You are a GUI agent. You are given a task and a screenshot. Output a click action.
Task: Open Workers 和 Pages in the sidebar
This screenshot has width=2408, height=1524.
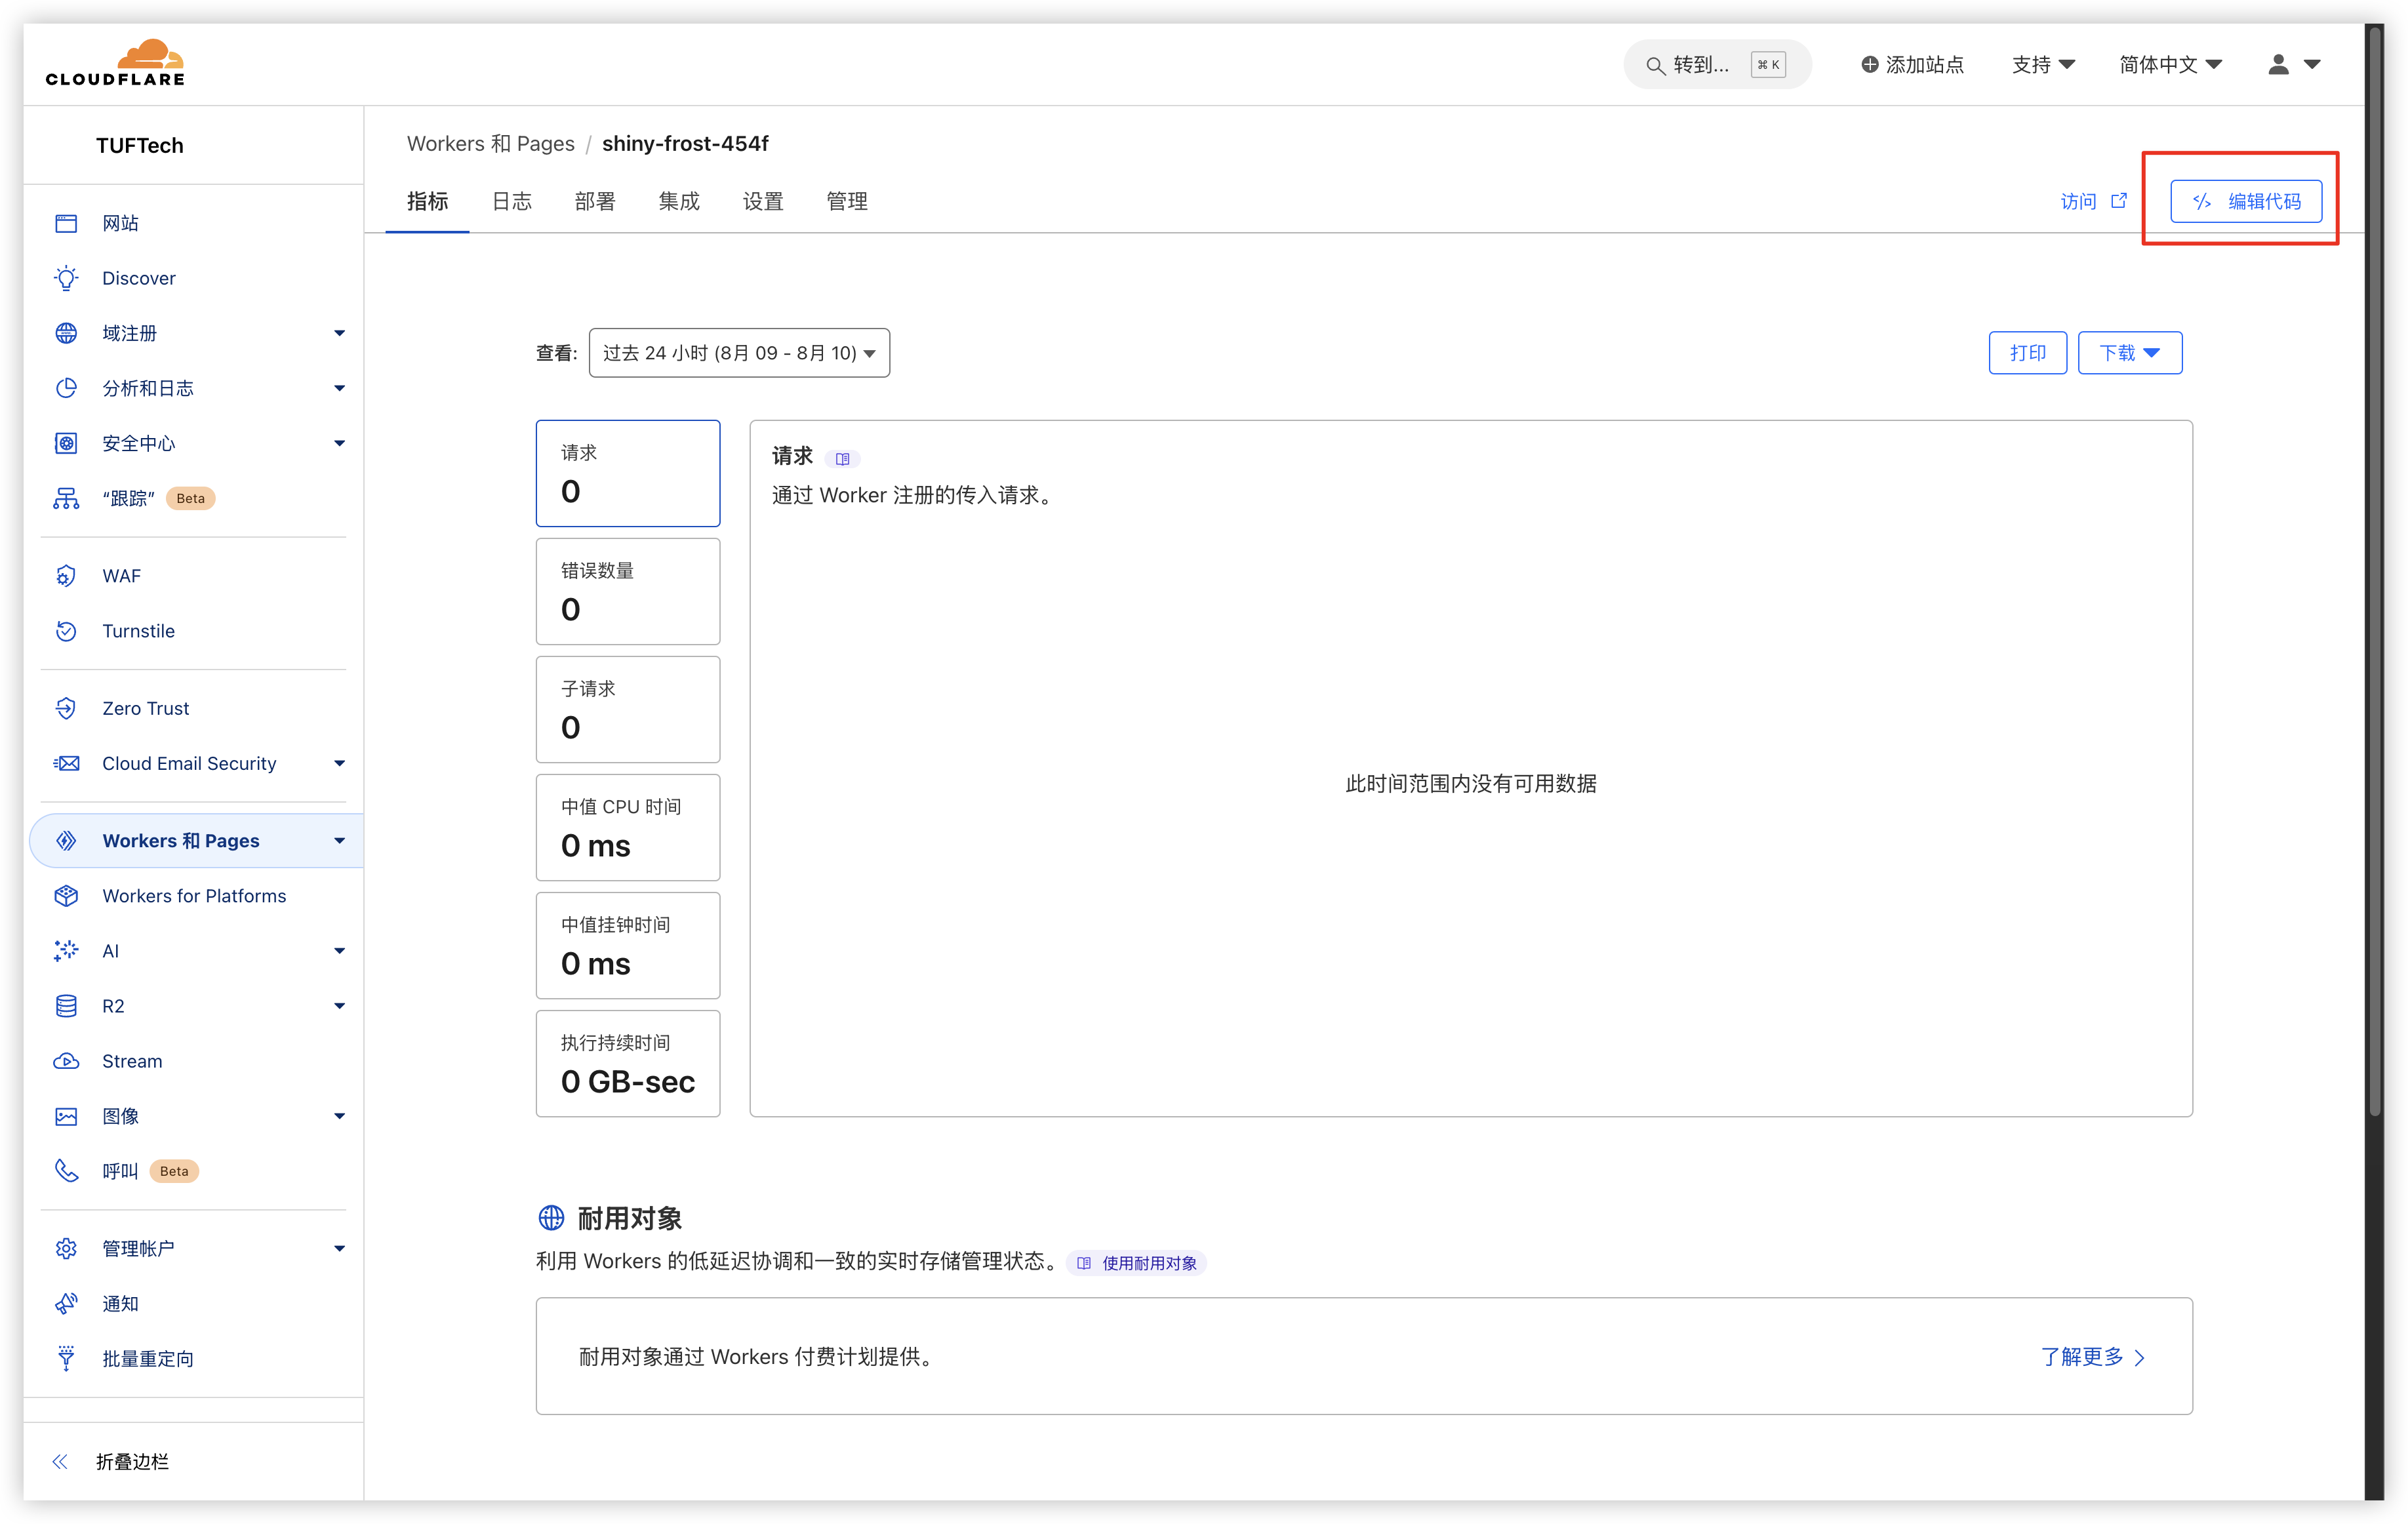tap(180, 840)
